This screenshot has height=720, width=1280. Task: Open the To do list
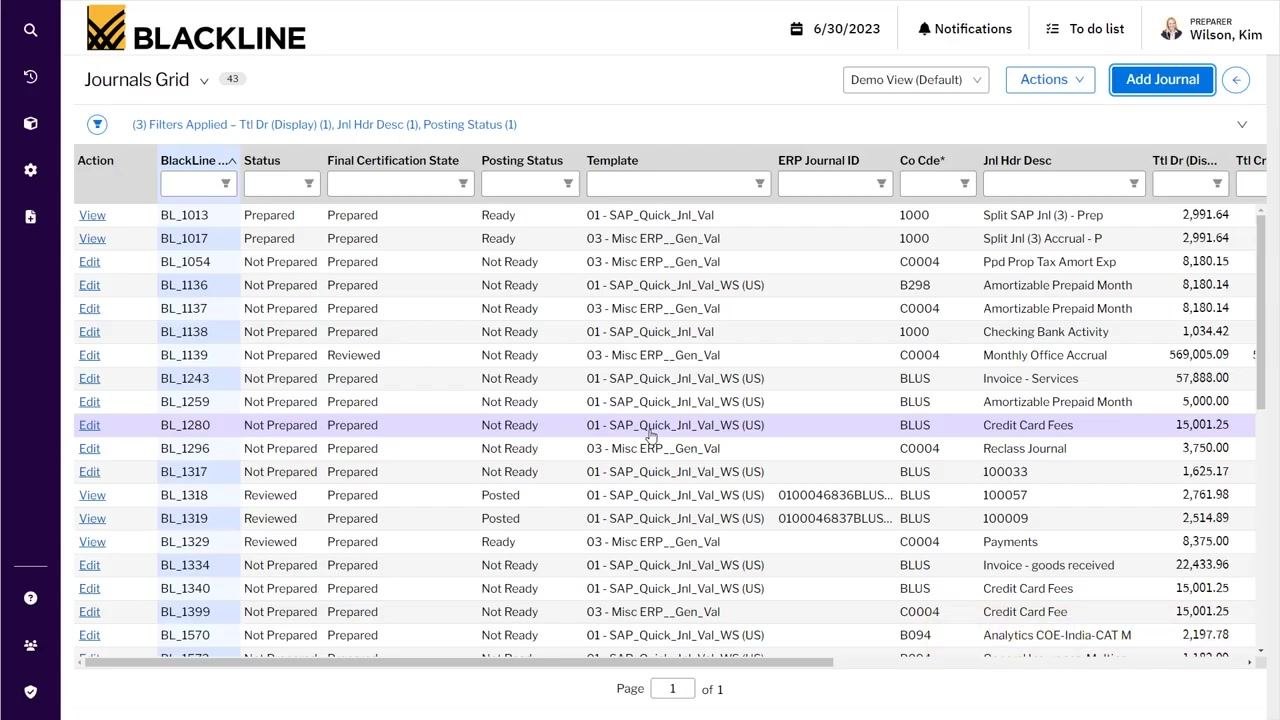(1085, 29)
